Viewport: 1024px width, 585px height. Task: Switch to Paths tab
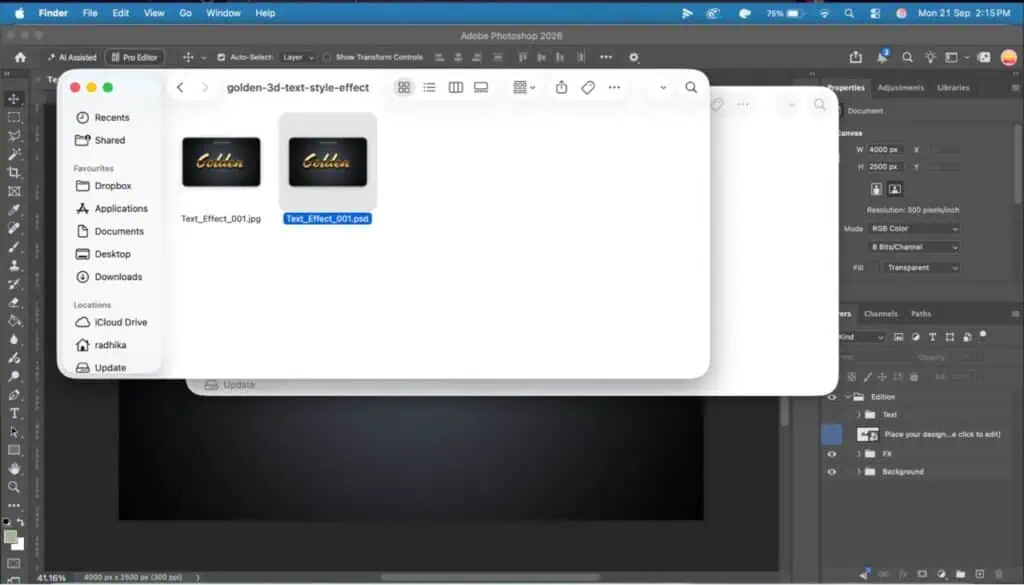[921, 314]
